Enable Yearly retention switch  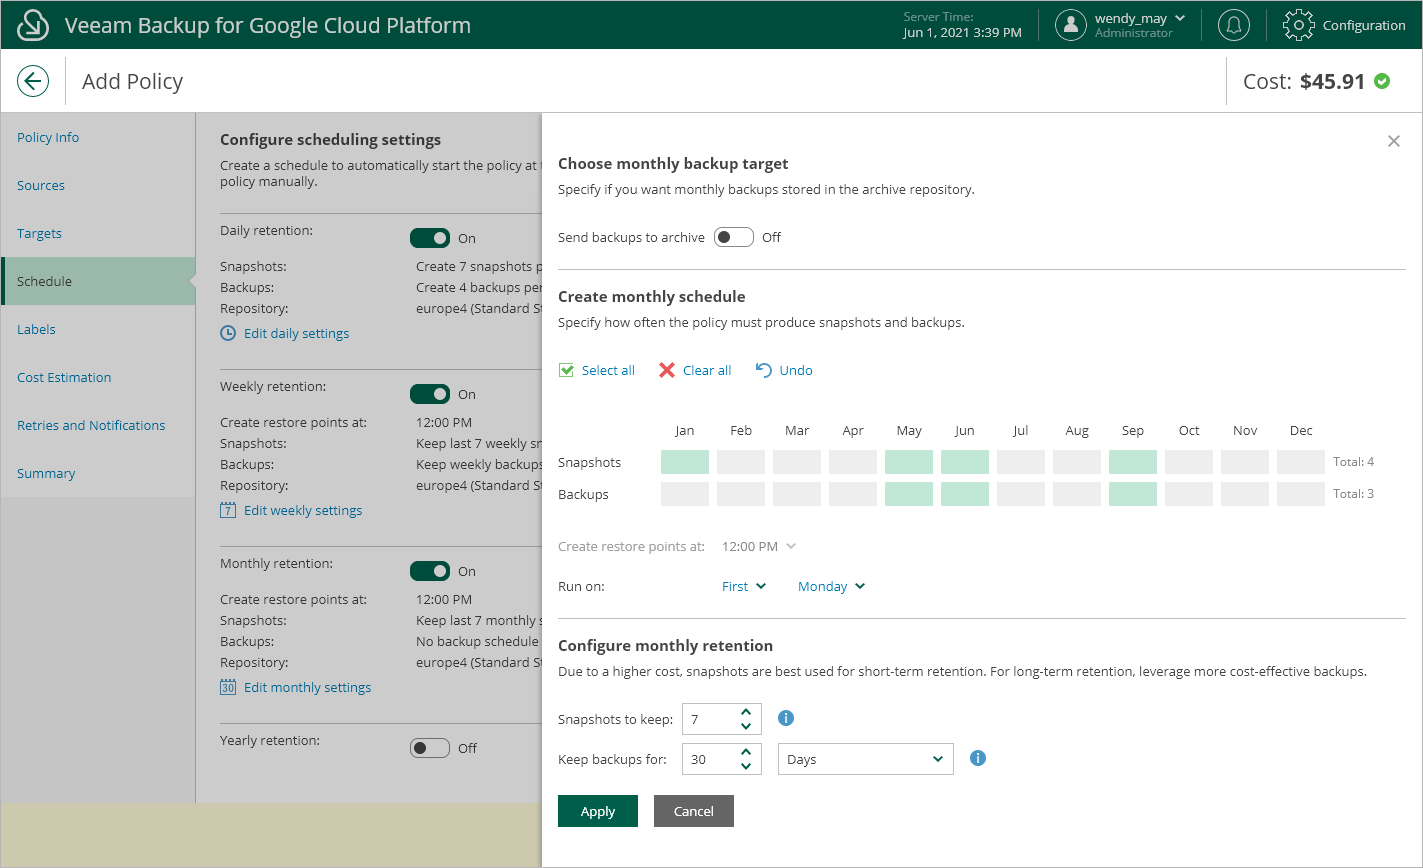tap(430, 748)
